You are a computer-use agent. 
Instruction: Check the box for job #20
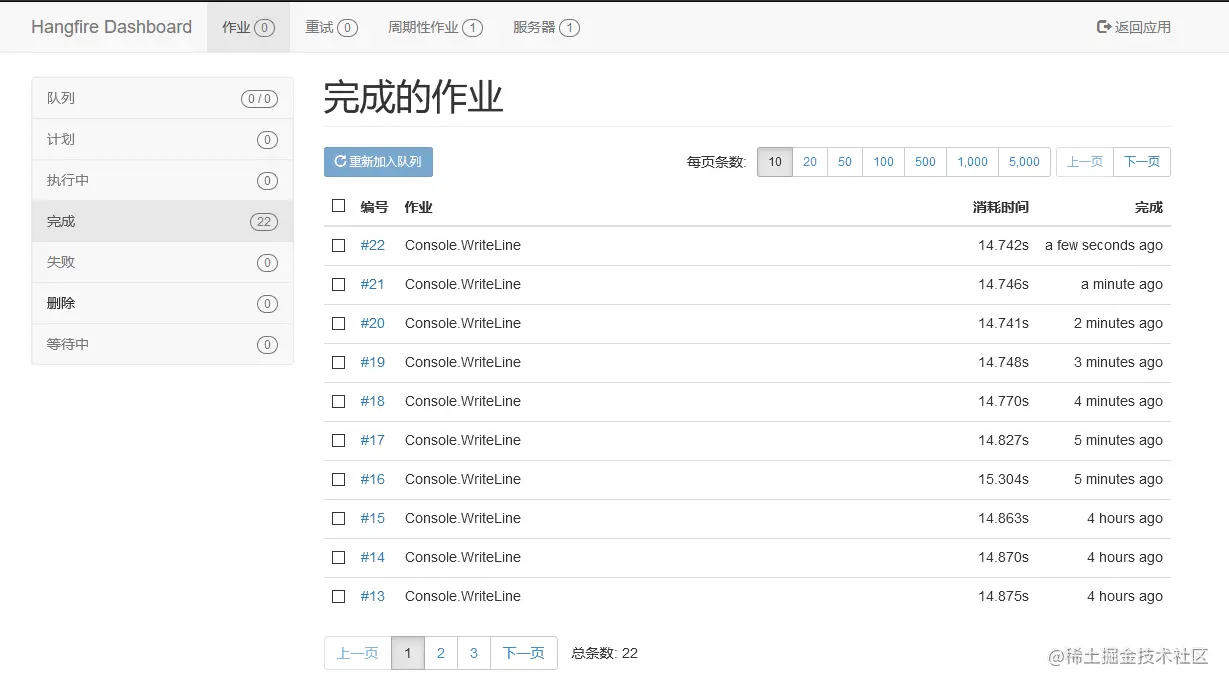click(x=338, y=323)
